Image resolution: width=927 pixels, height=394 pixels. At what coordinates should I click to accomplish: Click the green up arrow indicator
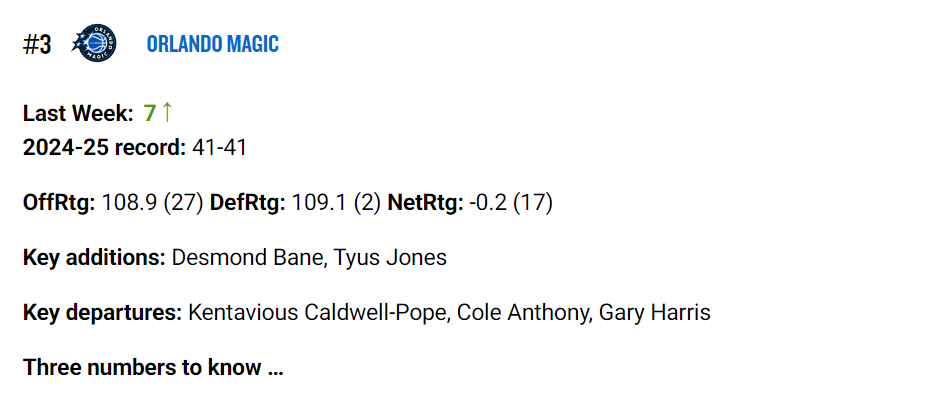point(167,112)
